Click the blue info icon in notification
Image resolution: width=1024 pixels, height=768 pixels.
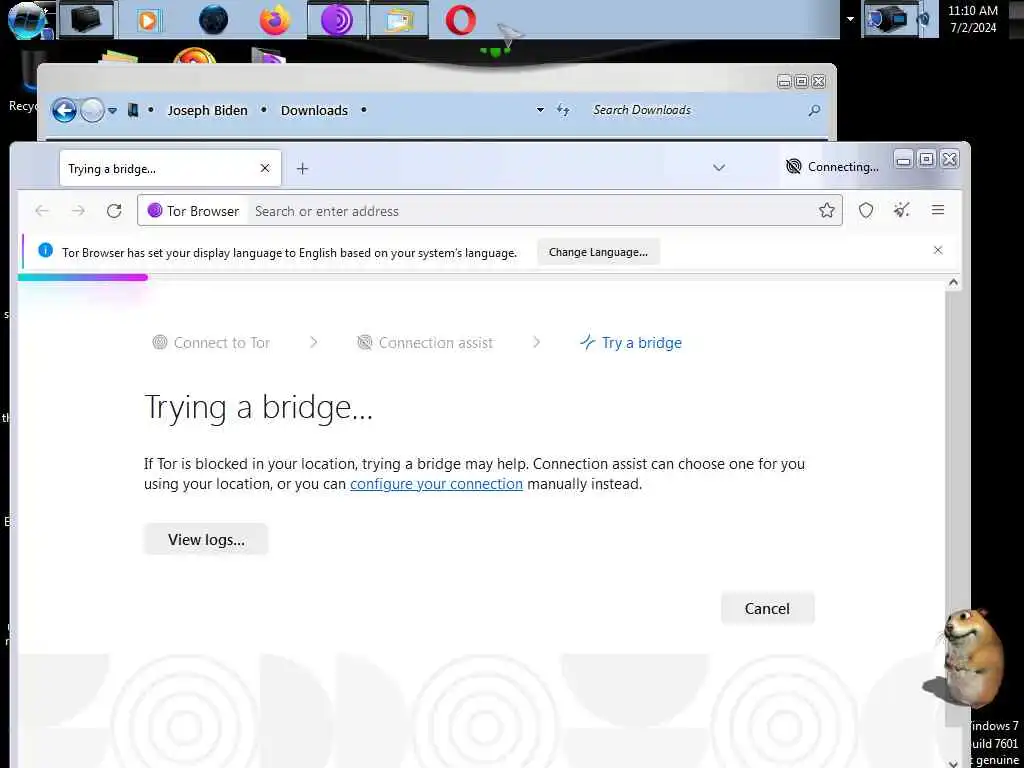45,250
